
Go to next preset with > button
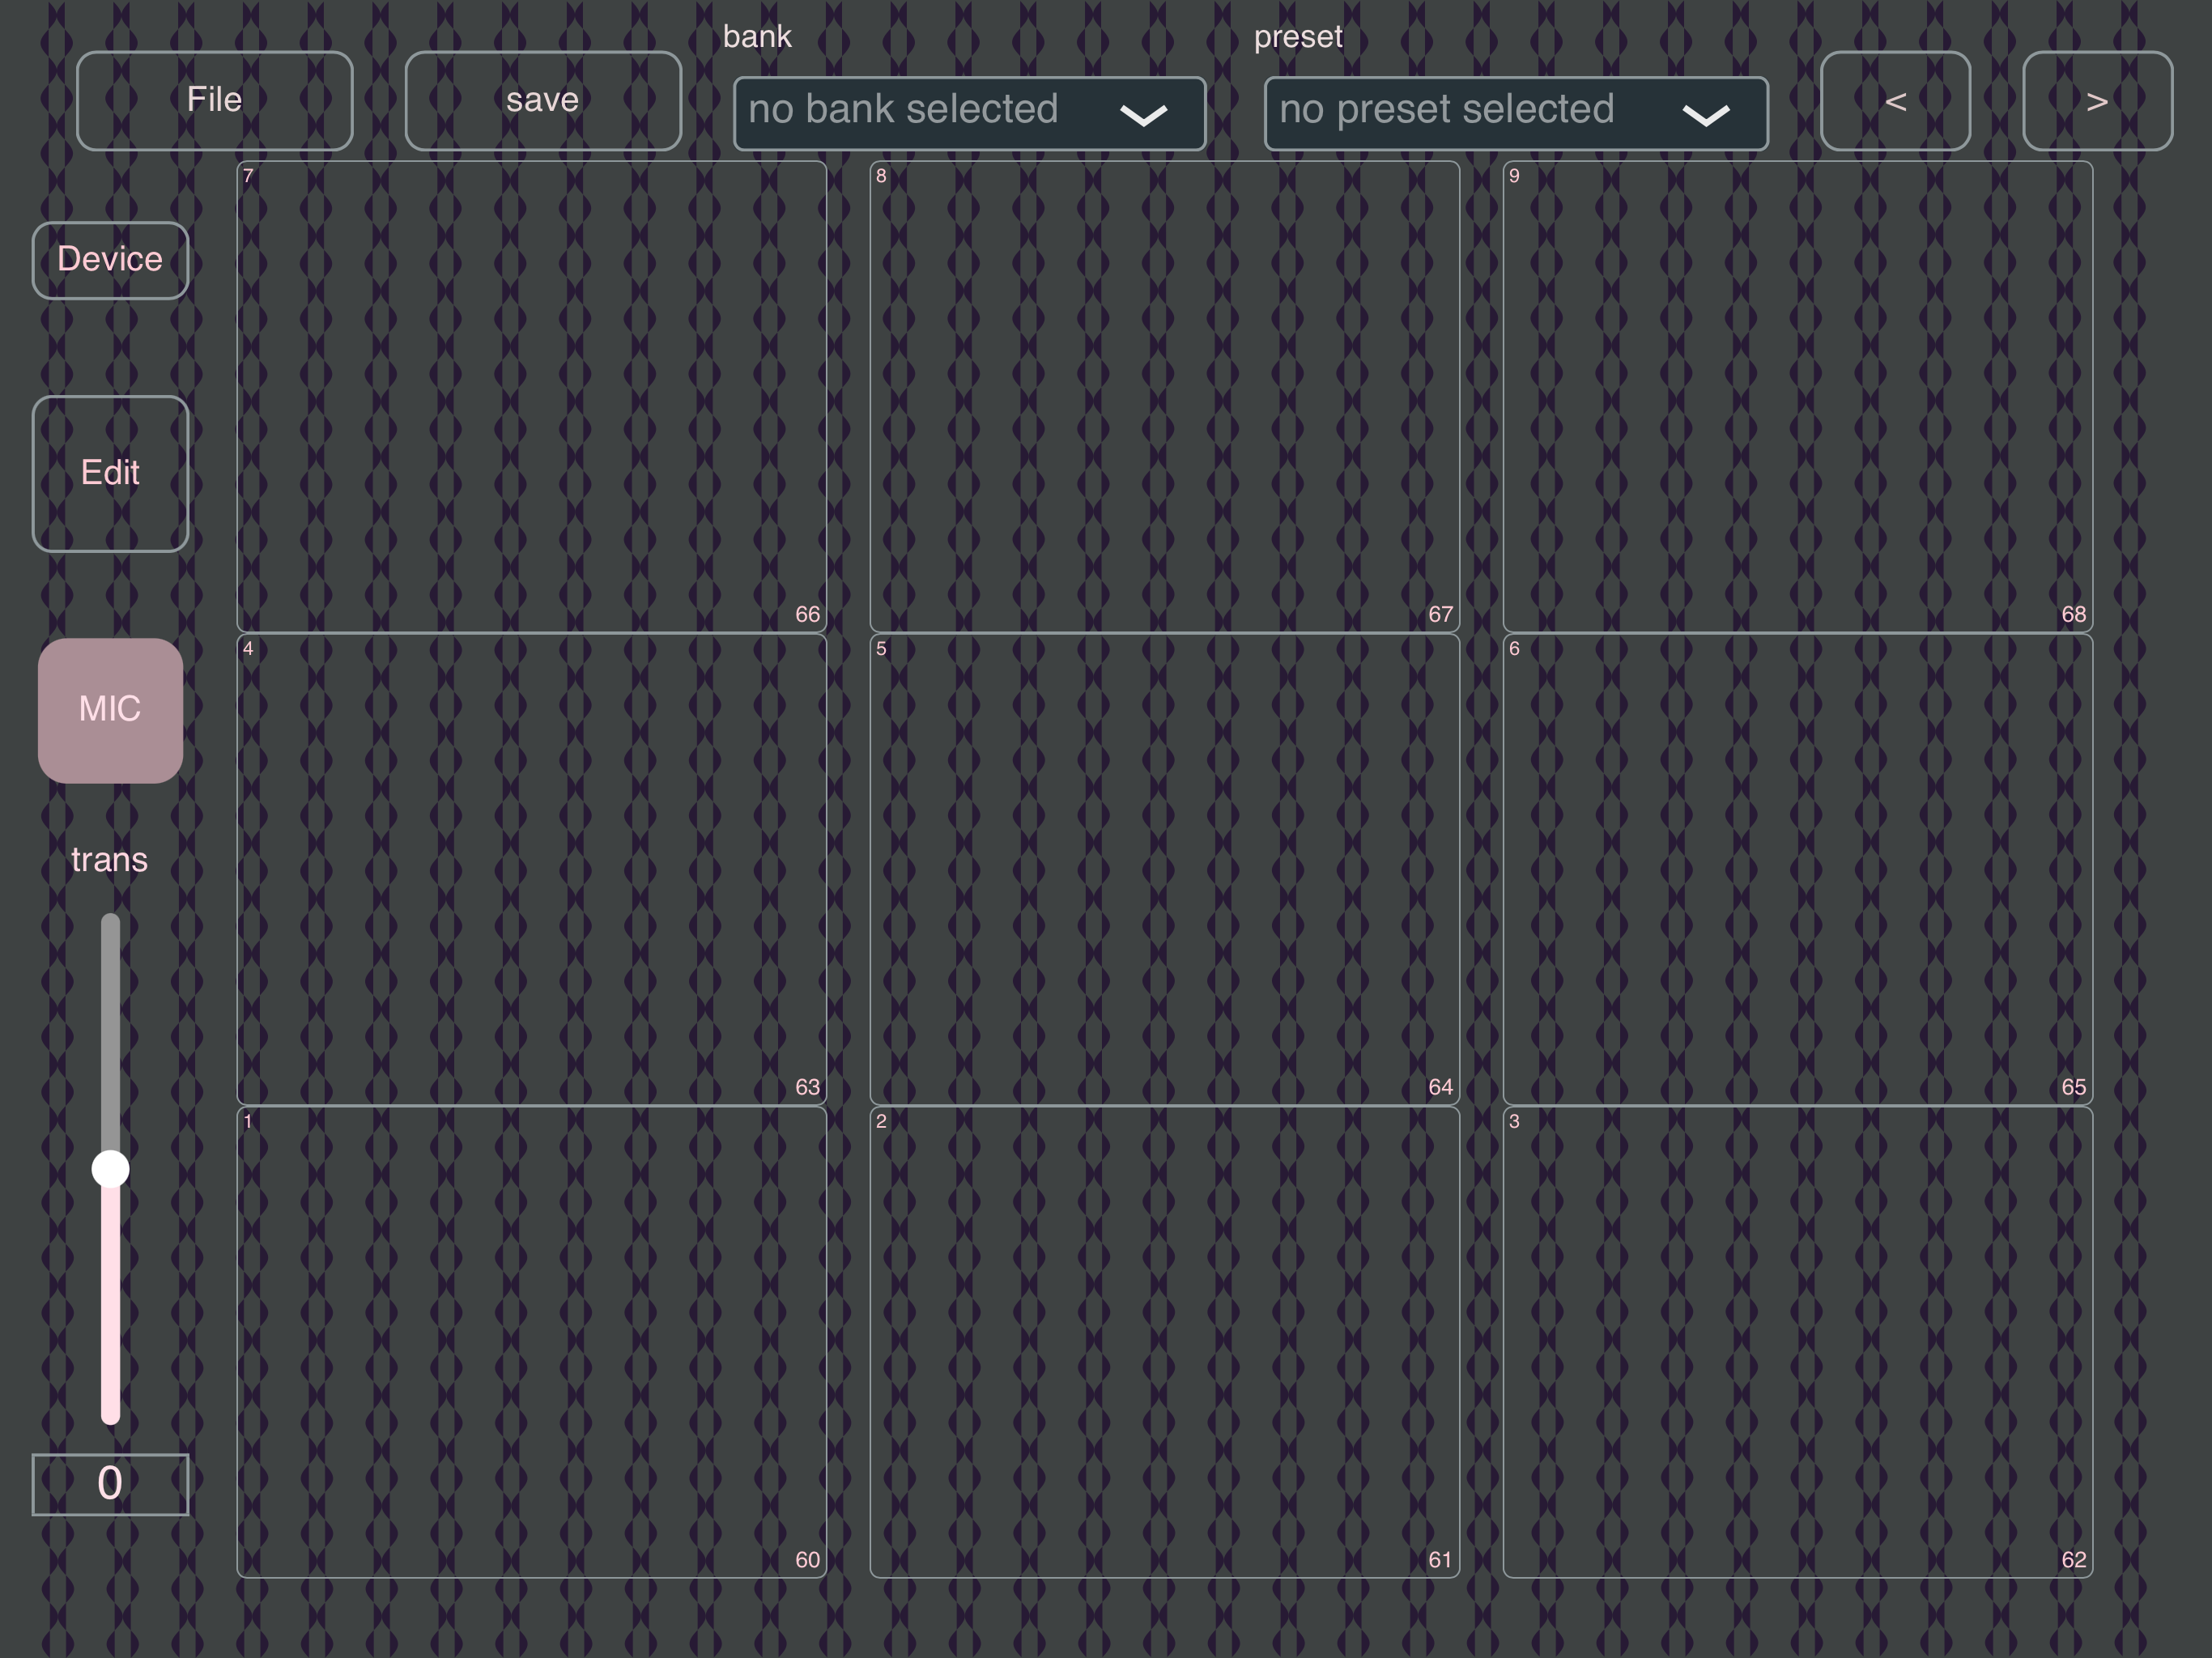[2097, 101]
